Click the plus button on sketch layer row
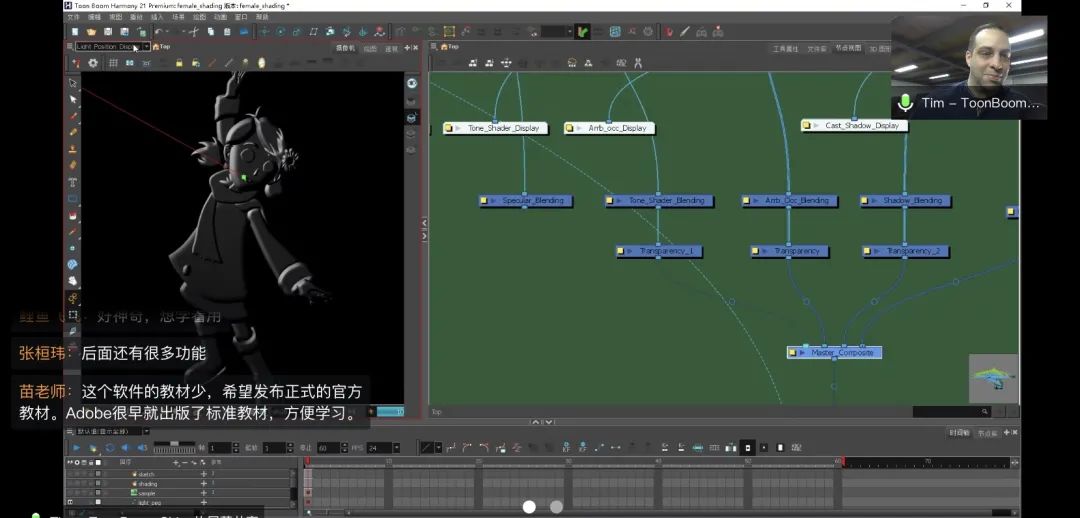The height and width of the screenshot is (518, 1080). click(x=203, y=475)
